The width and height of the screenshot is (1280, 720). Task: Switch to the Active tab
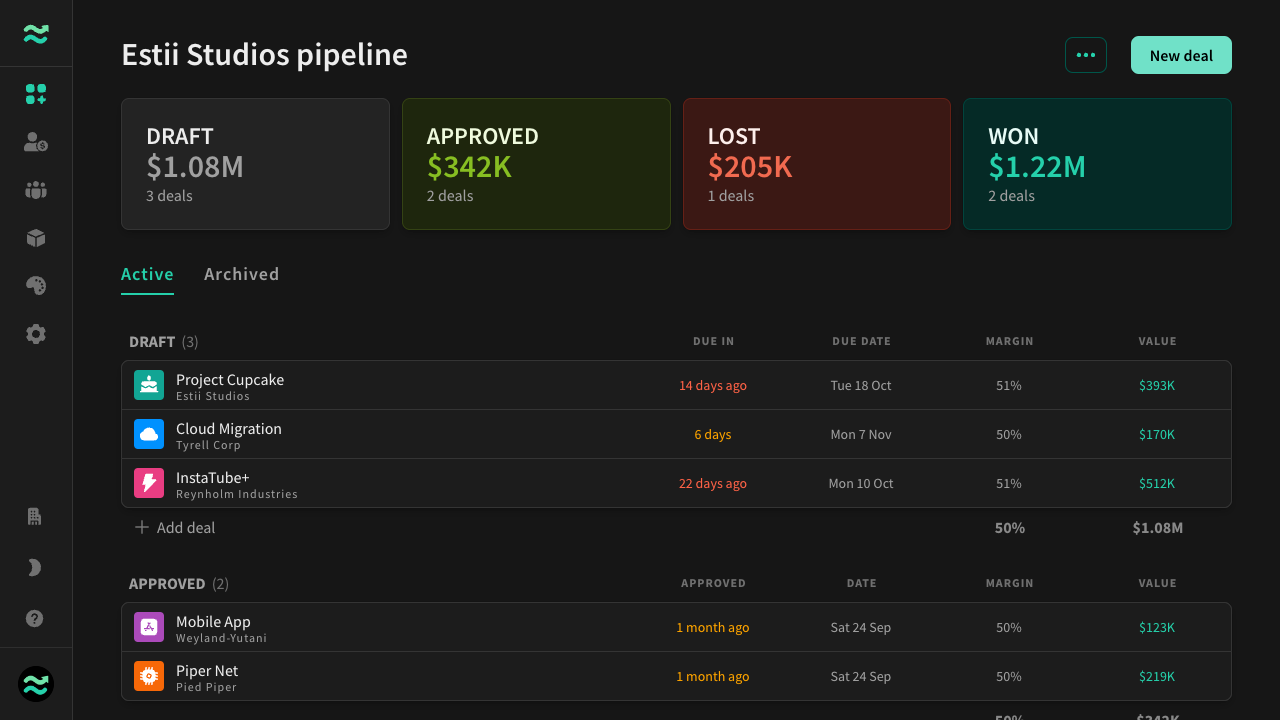(147, 274)
